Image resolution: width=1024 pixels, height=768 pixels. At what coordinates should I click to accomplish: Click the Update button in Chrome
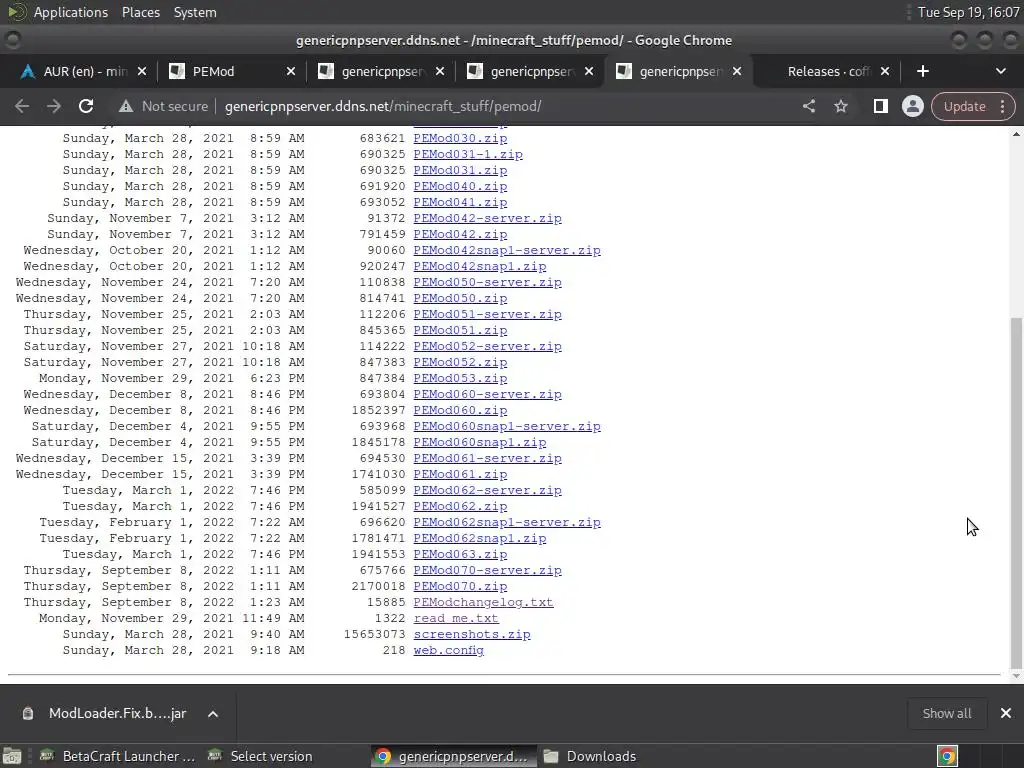pos(965,106)
